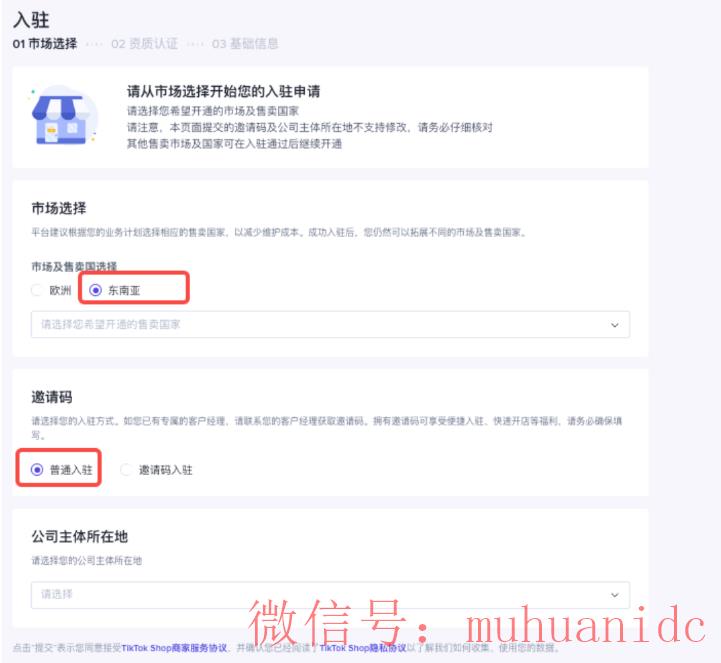Screen dimensions: 721x663
Task: Click the text 请选择您的公司主体所在地
Action: pos(86,560)
